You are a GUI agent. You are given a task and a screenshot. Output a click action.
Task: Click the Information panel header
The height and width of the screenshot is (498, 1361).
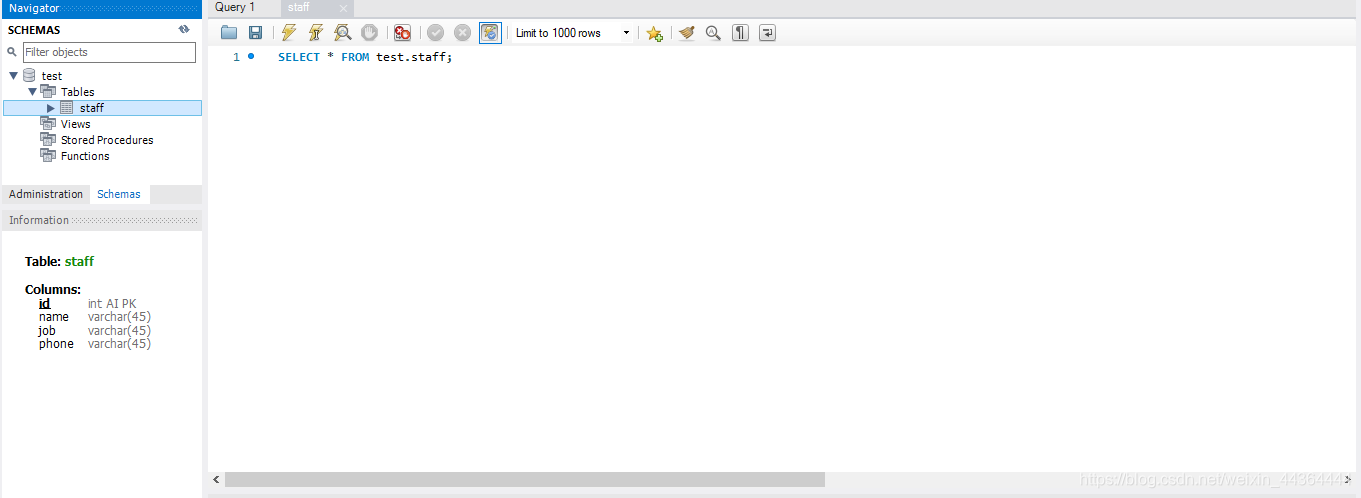click(101, 220)
